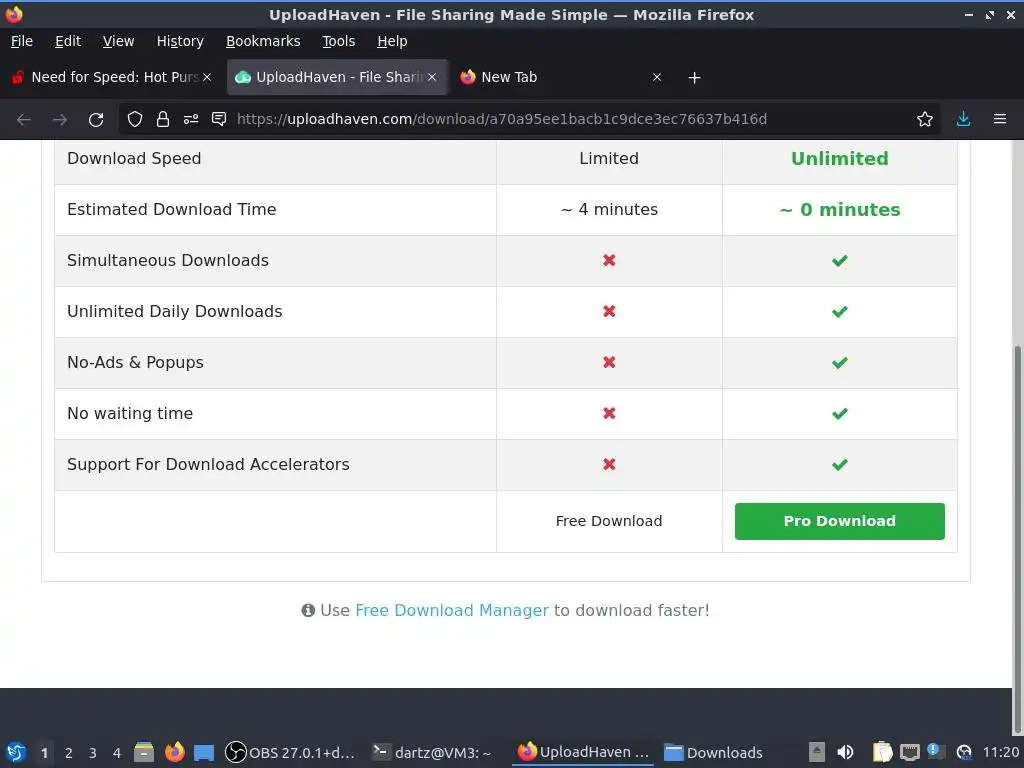The height and width of the screenshot is (768, 1024).
Task: Click red X for Simultaneous Downloads
Action: (609, 260)
